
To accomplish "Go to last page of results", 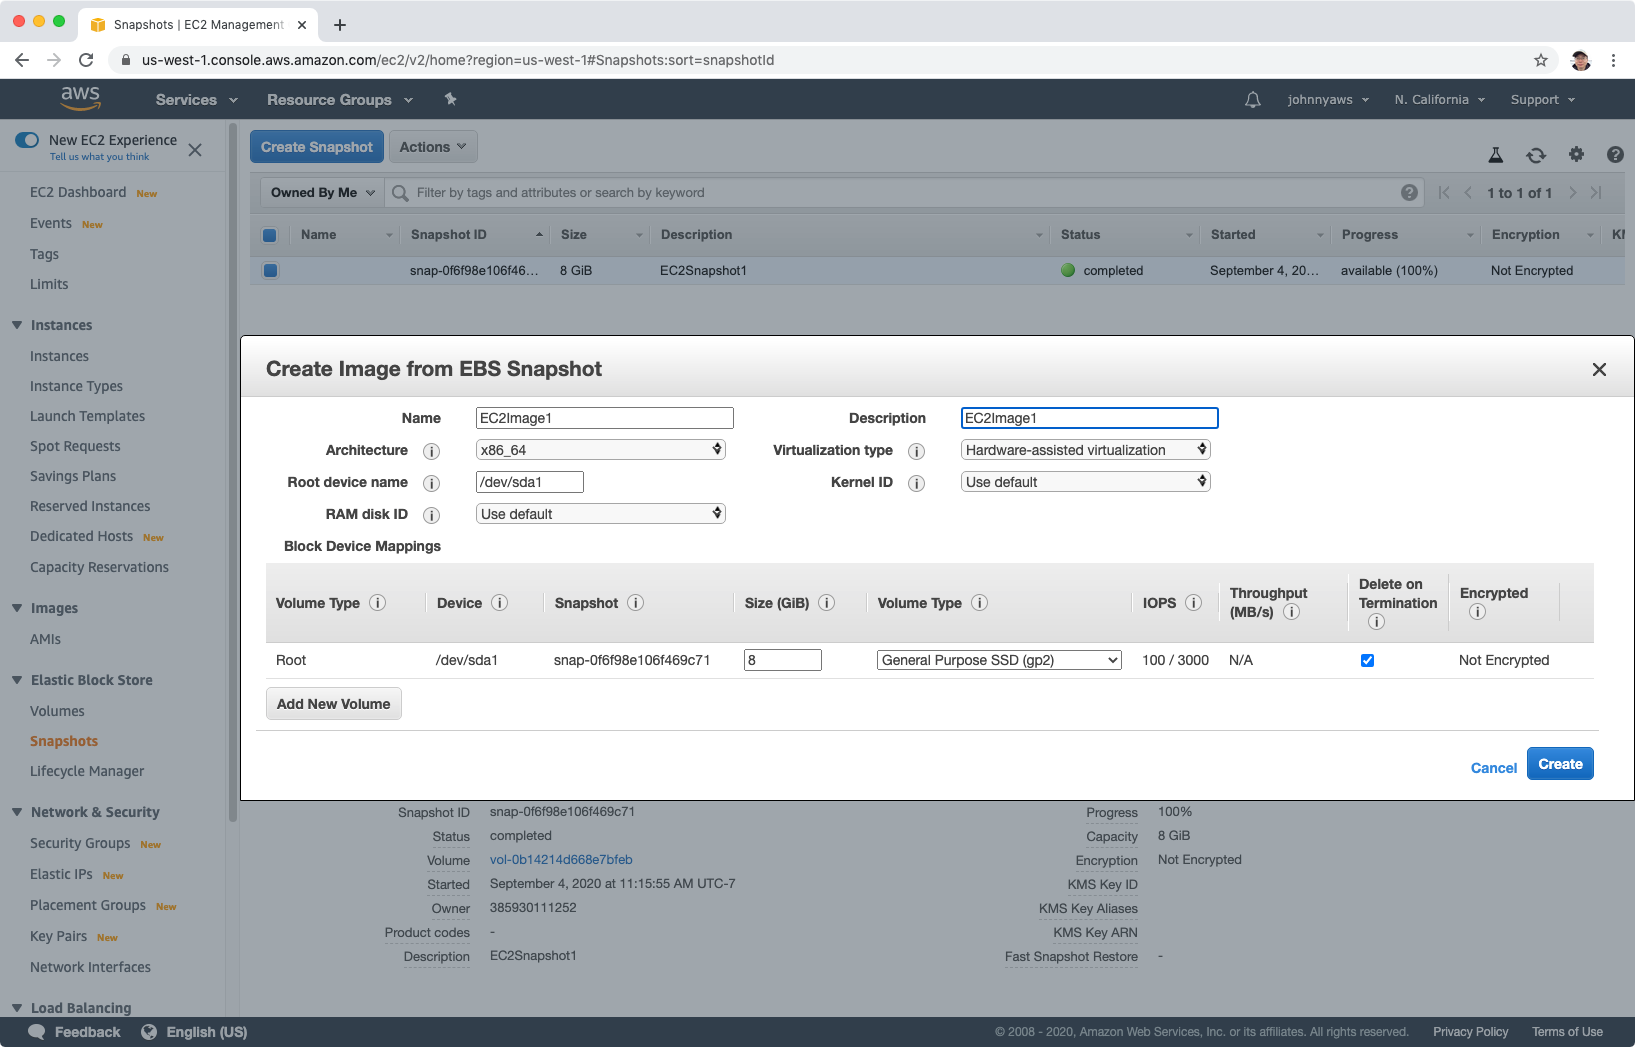I will pyautogui.click(x=1596, y=193).
